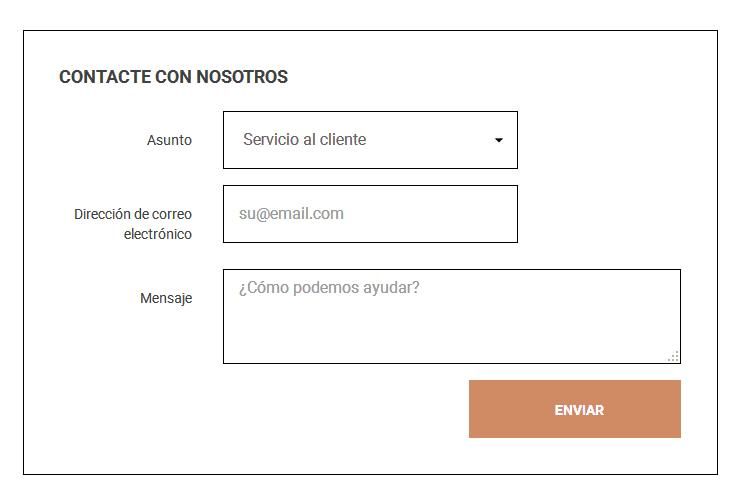Select the 'Servicio al cliente' combo box text
Viewport: 733px width, 485px height.
tap(304, 139)
